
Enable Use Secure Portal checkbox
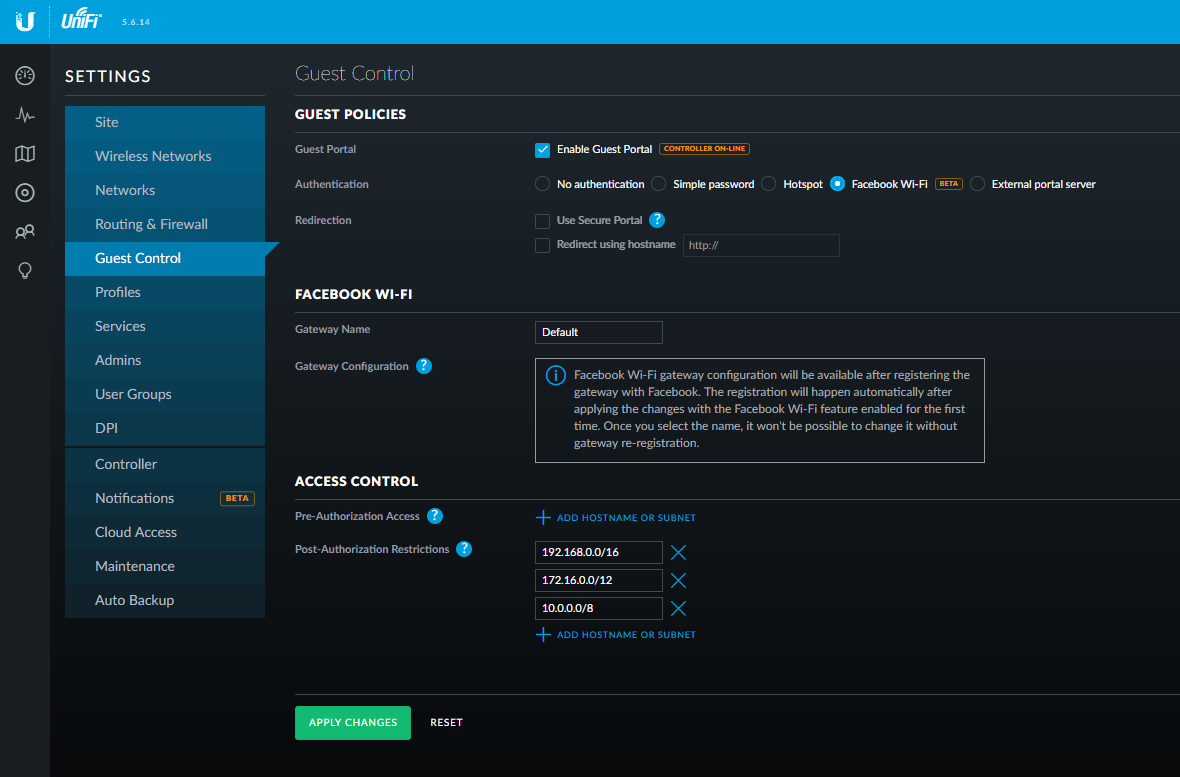tap(543, 220)
